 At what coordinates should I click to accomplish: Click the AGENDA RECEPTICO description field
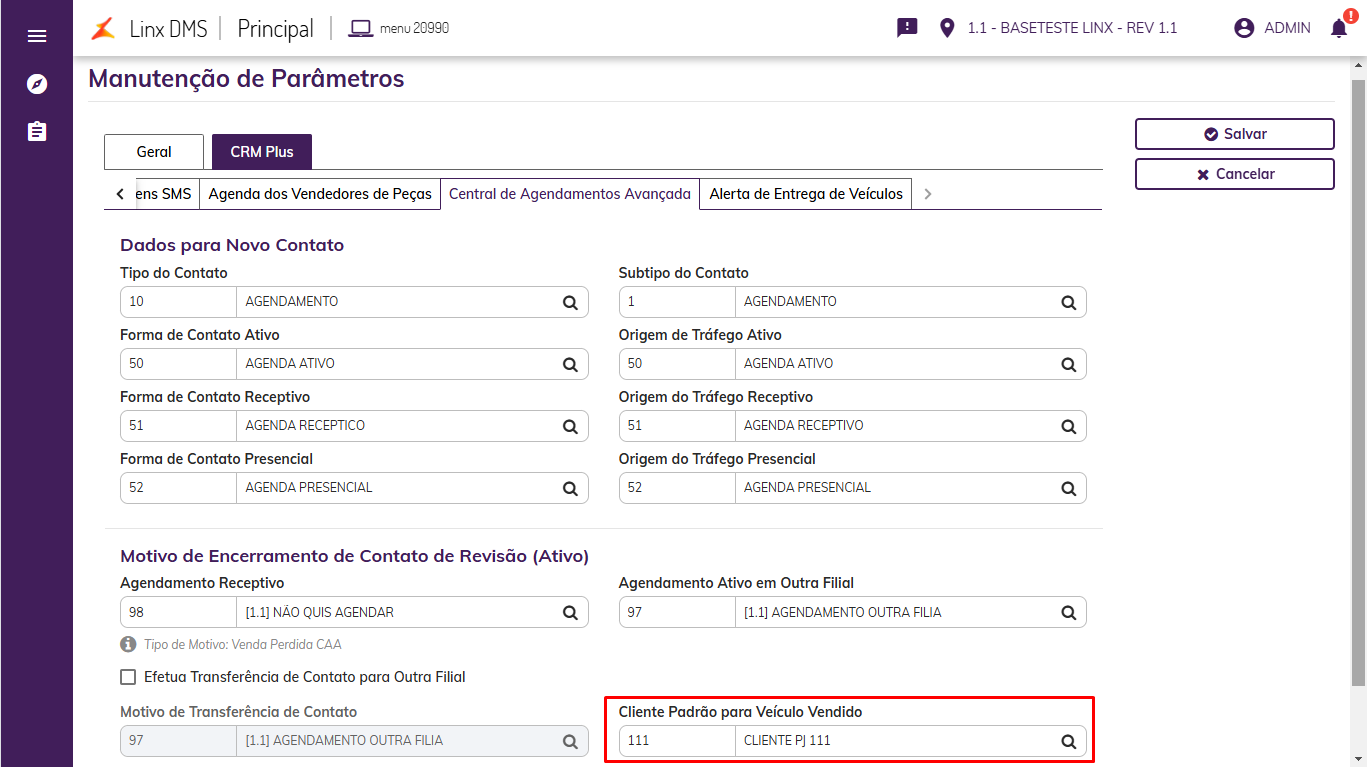click(394, 426)
